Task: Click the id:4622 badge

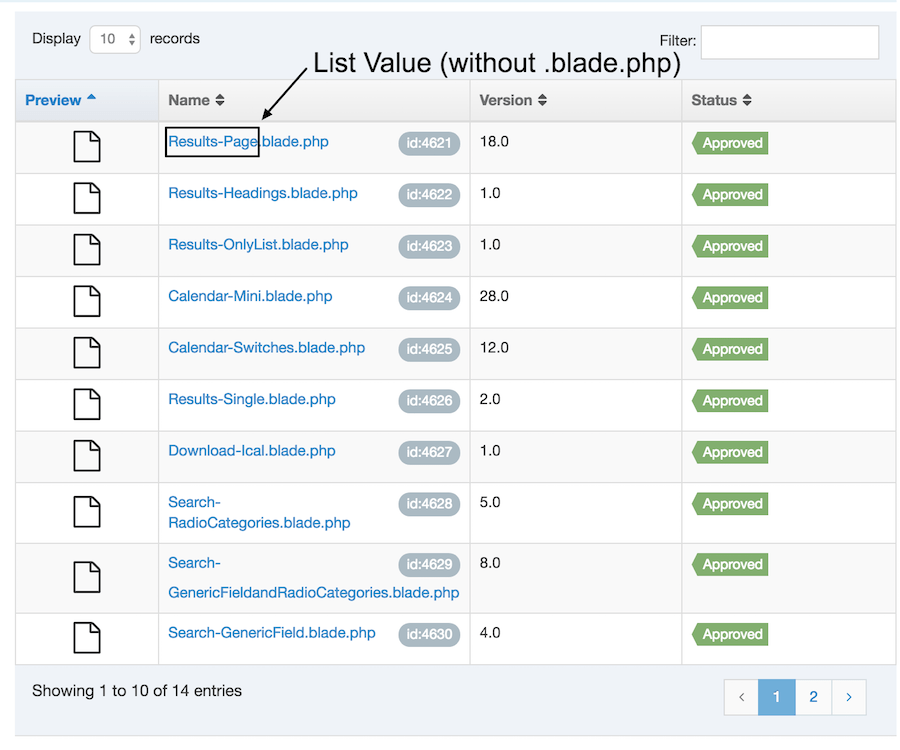Action: tap(429, 195)
